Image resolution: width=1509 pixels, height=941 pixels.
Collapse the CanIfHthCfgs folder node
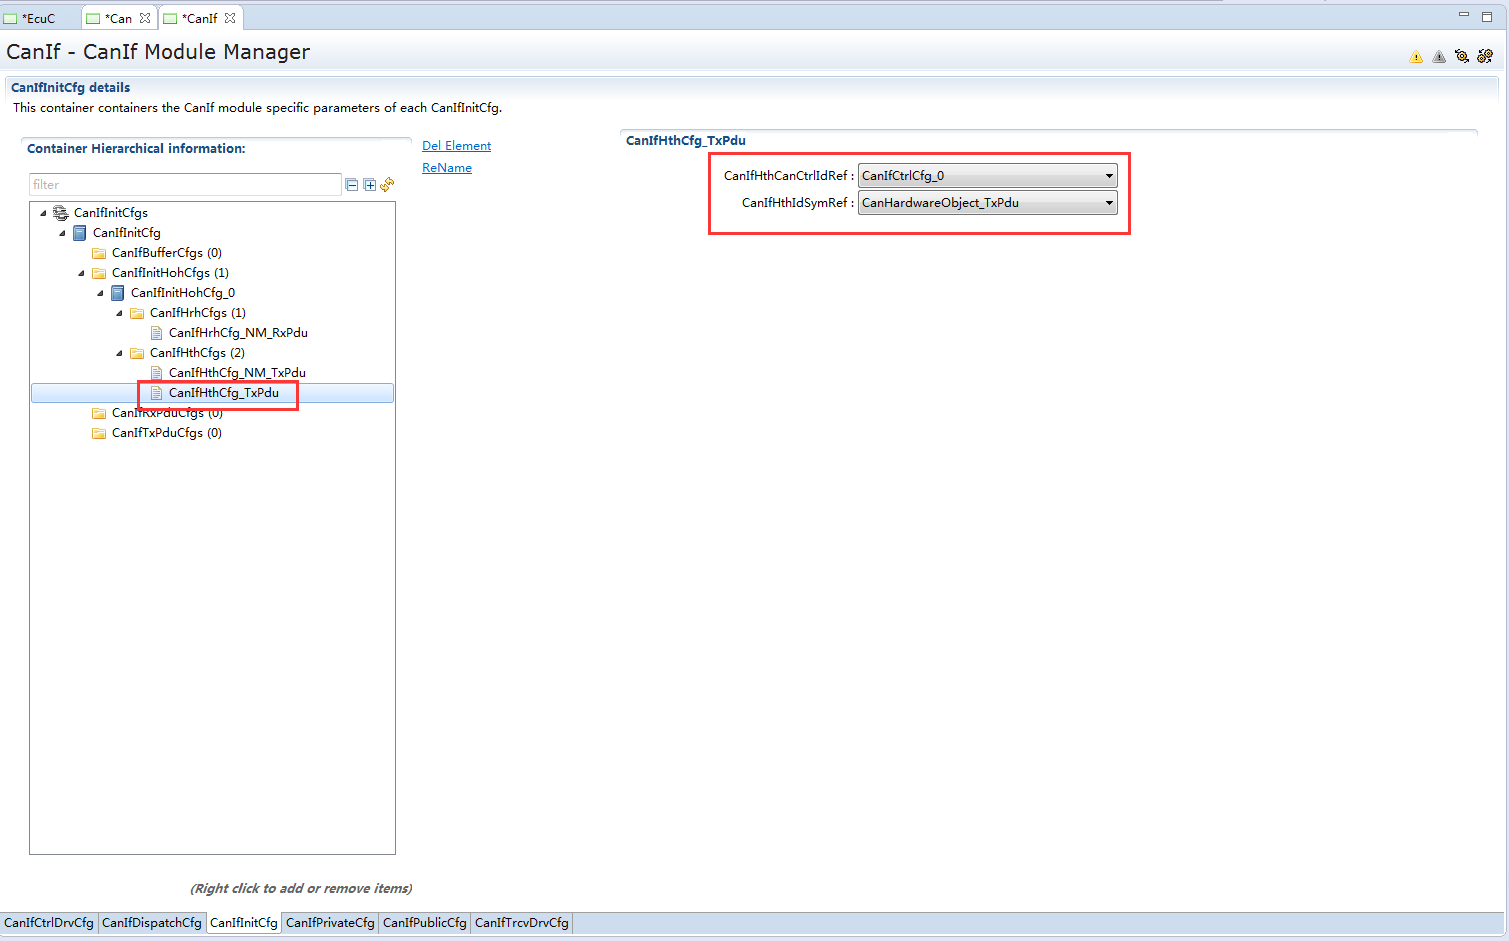(x=120, y=353)
